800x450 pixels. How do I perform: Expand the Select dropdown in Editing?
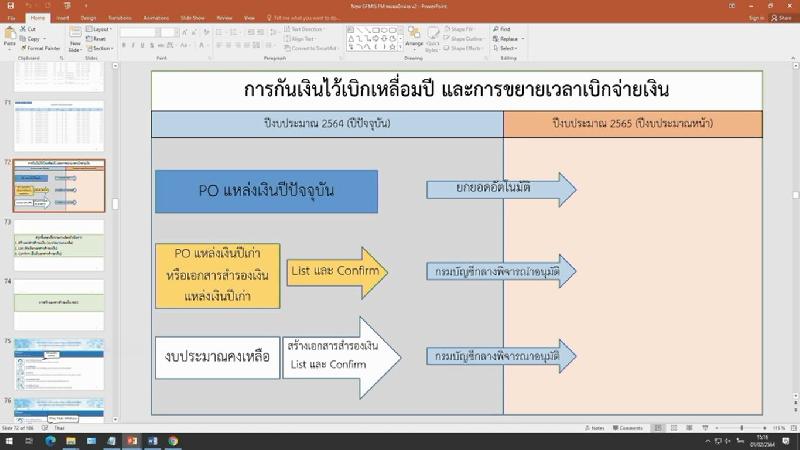507,47
